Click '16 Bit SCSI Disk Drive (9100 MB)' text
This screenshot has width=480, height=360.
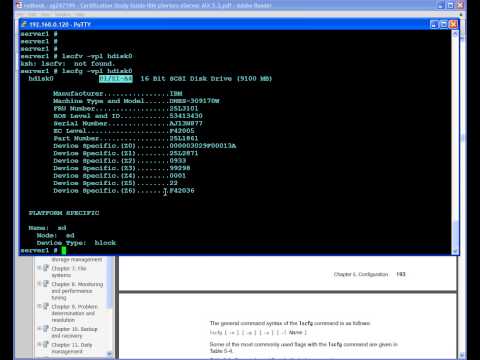click(x=206, y=79)
